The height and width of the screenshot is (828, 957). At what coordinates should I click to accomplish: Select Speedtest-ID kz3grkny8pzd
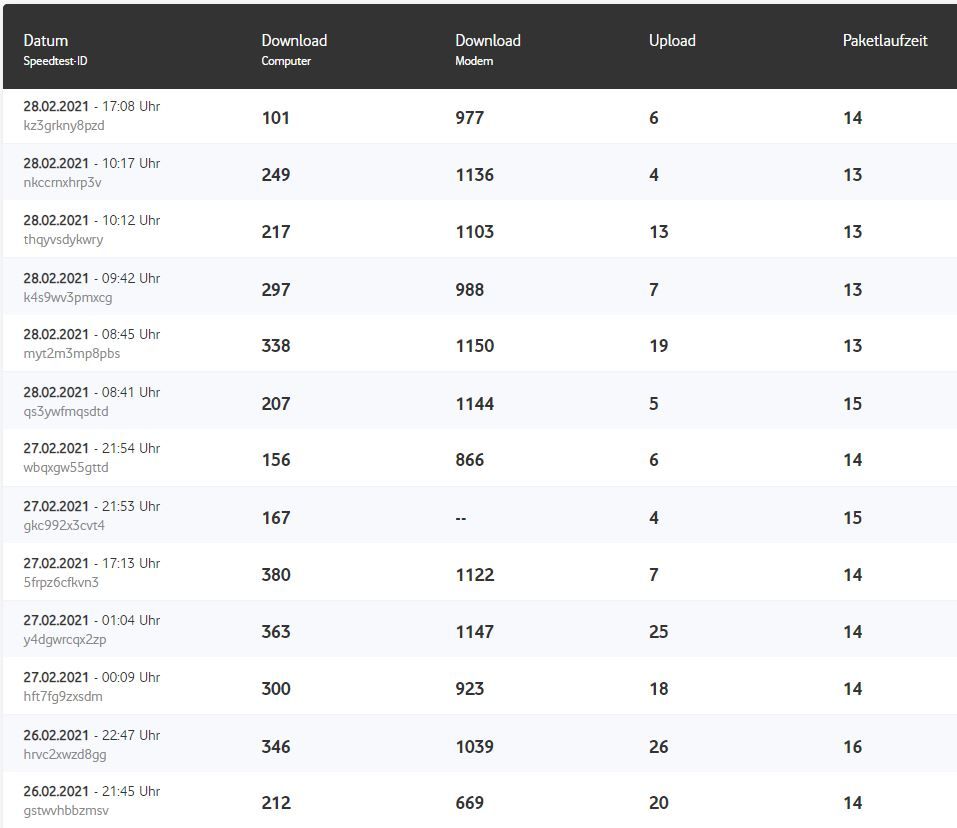[x=64, y=126]
